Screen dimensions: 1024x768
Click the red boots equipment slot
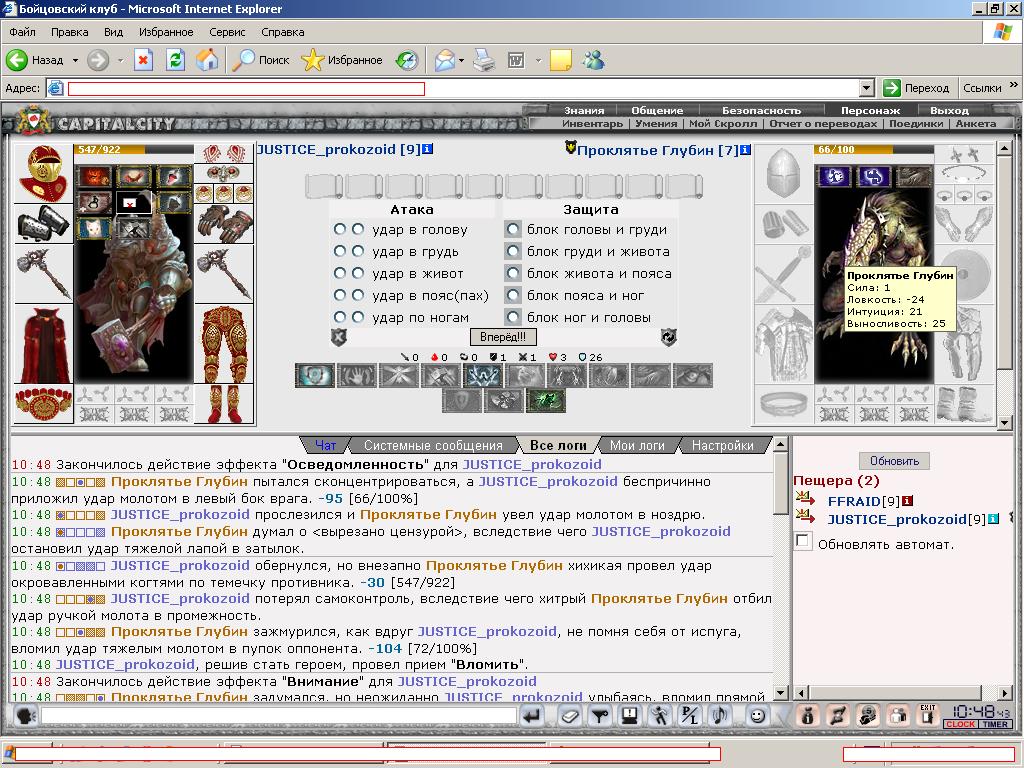tap(223, 404)
